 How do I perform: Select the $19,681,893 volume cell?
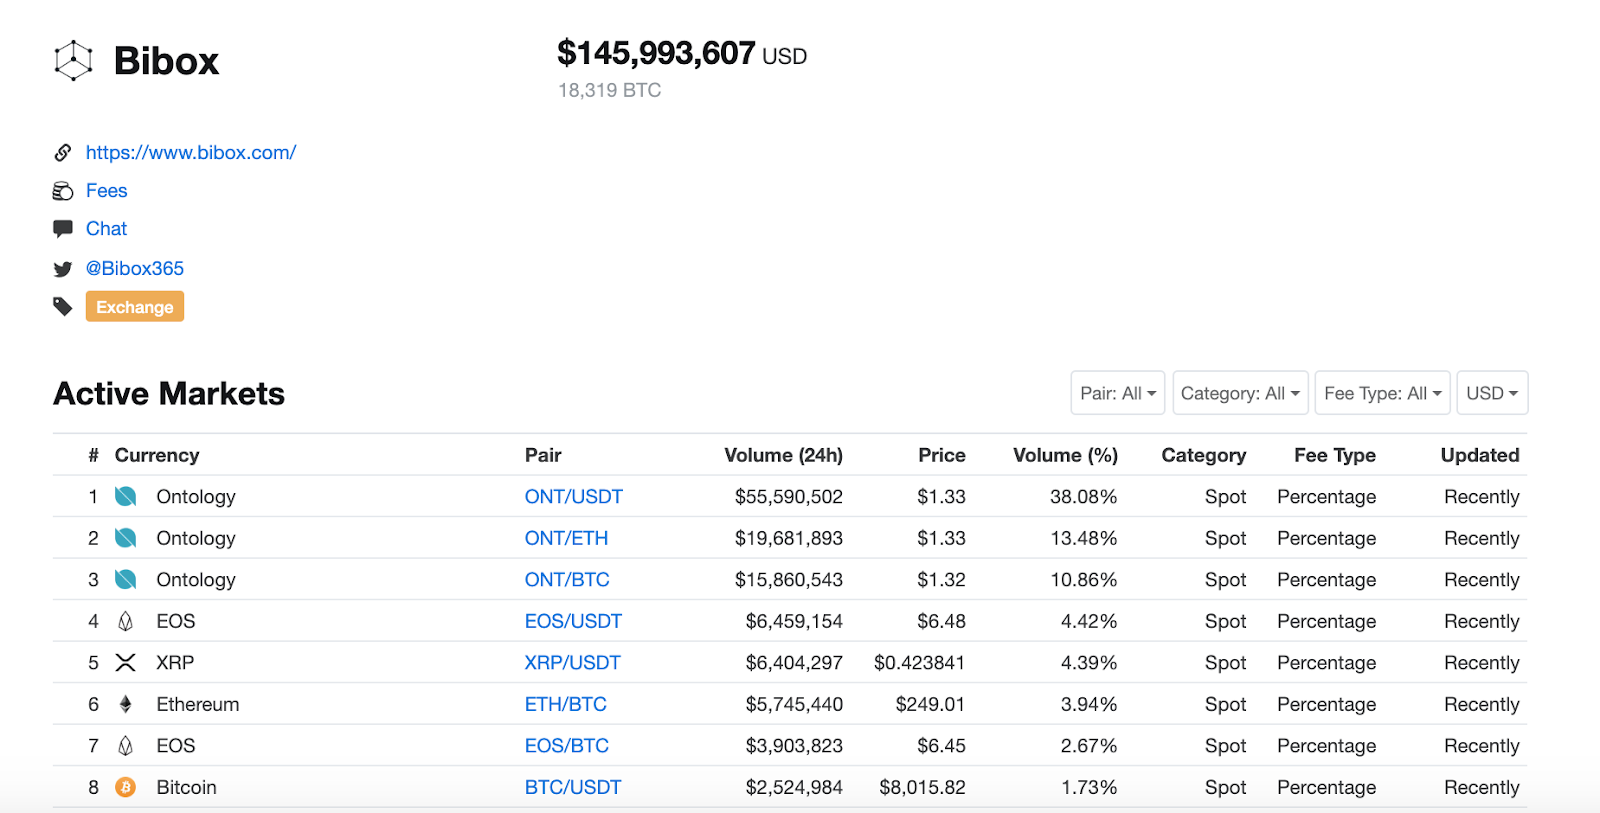(x=789, y=538)
